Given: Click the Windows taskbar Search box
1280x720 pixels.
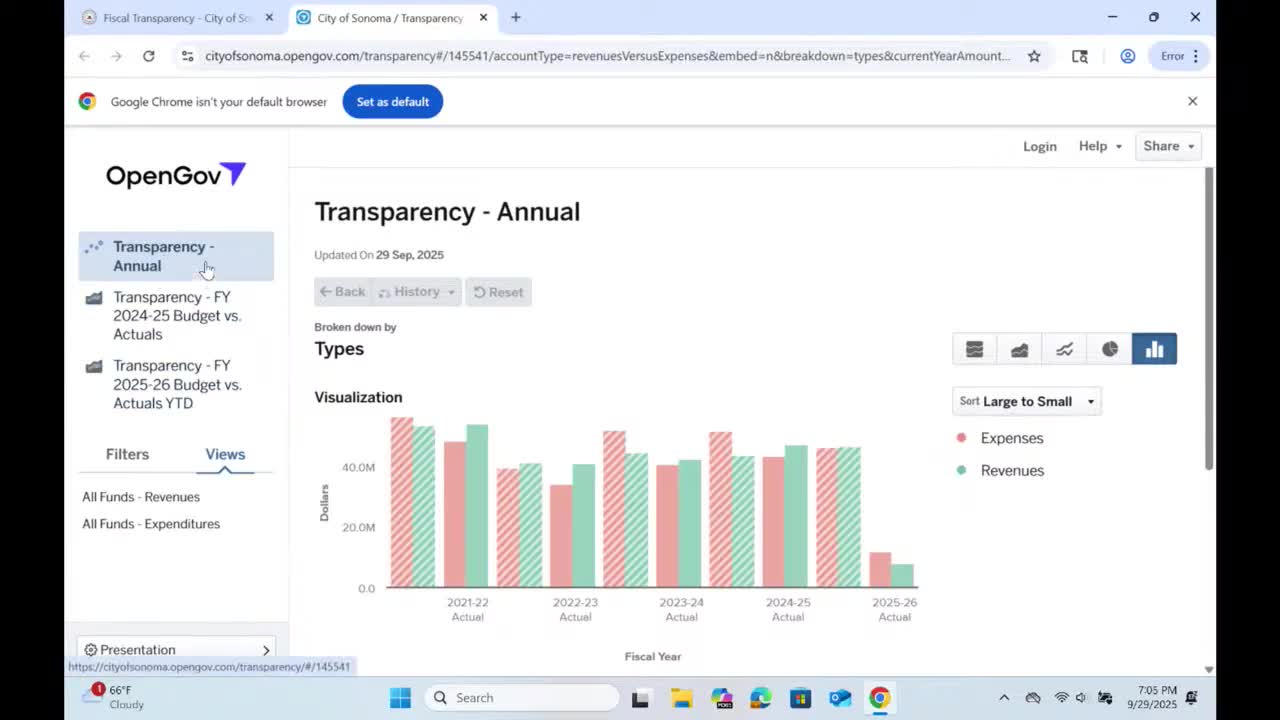Looking at the screenshot, I should [x=522, y=698].
